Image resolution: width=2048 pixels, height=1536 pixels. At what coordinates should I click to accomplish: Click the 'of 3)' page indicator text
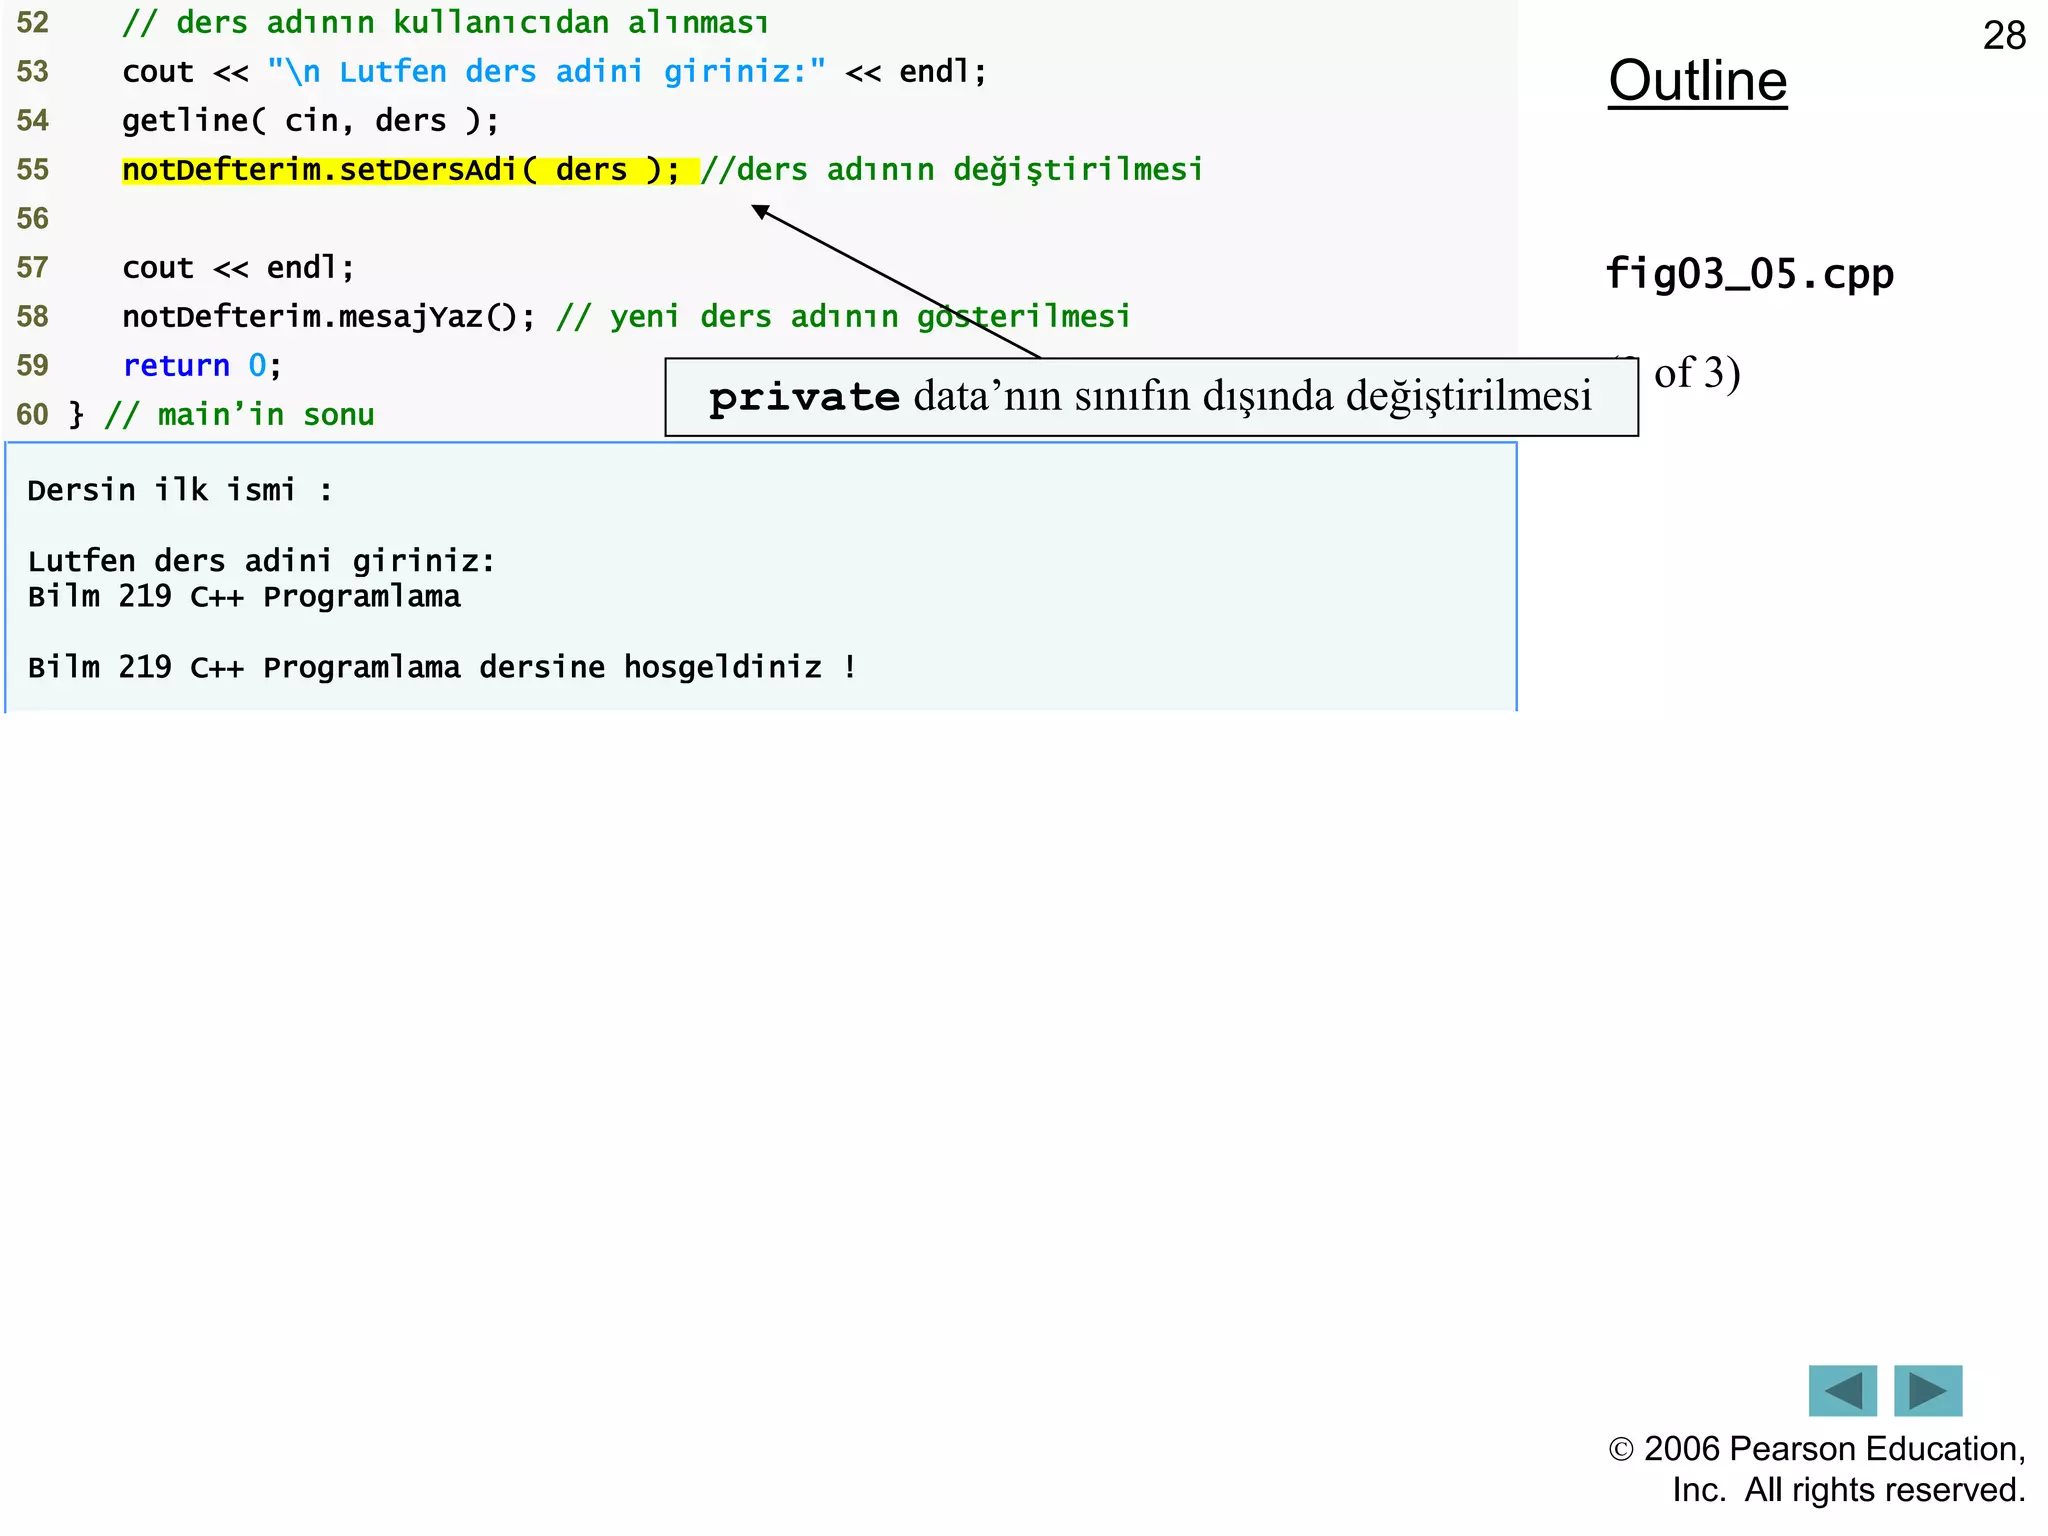click(1696, 373)
